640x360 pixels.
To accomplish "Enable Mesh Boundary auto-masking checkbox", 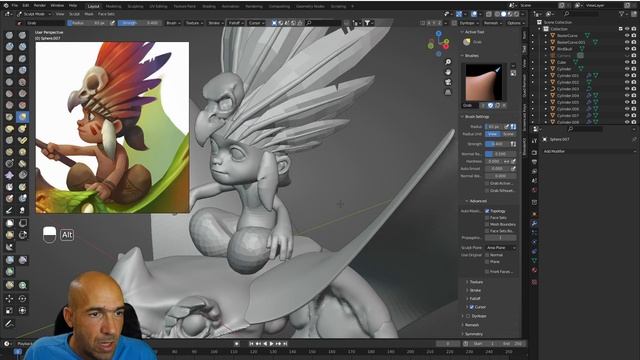I will (487, 224).
